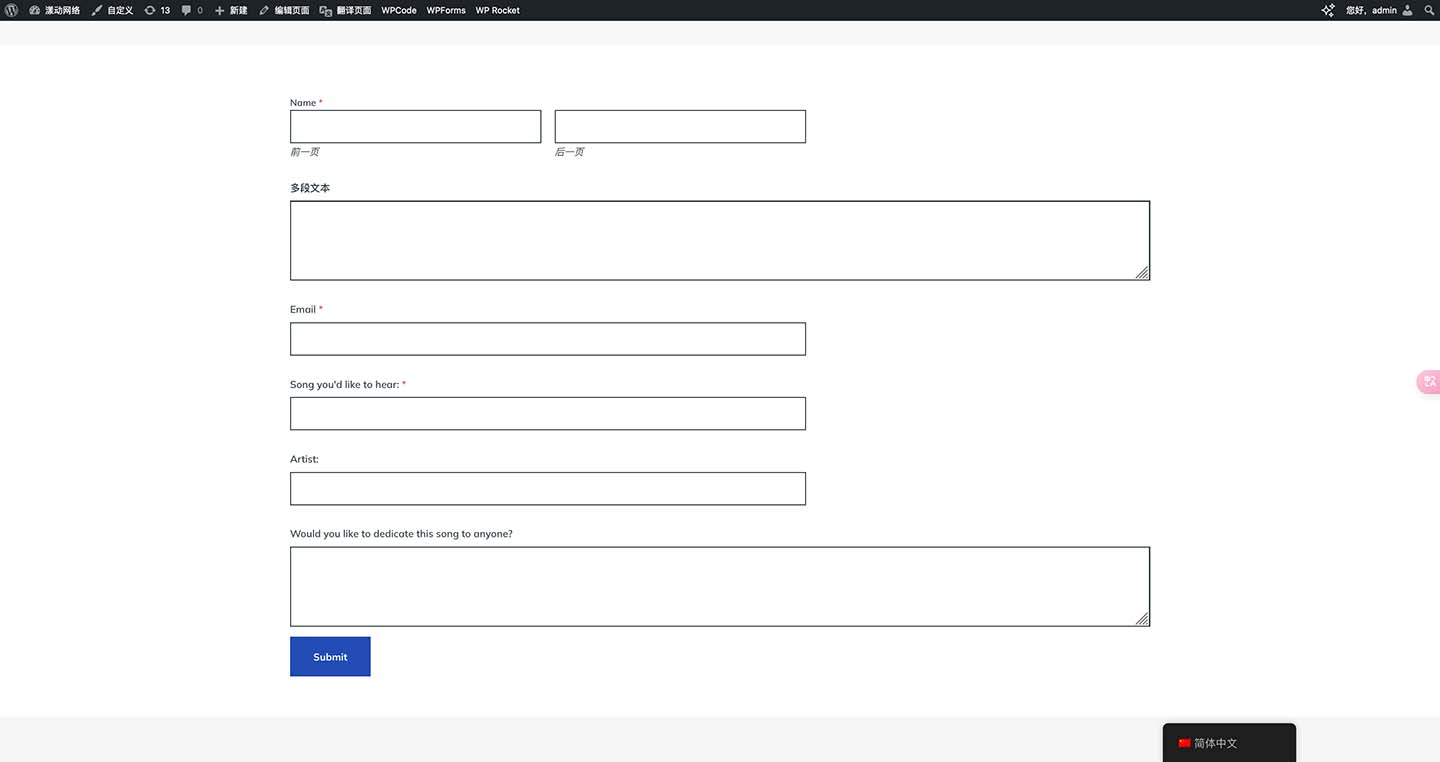The height and width of the screenshot is (762, 1440).
Task: Click the Email input field
Action: 548,339
